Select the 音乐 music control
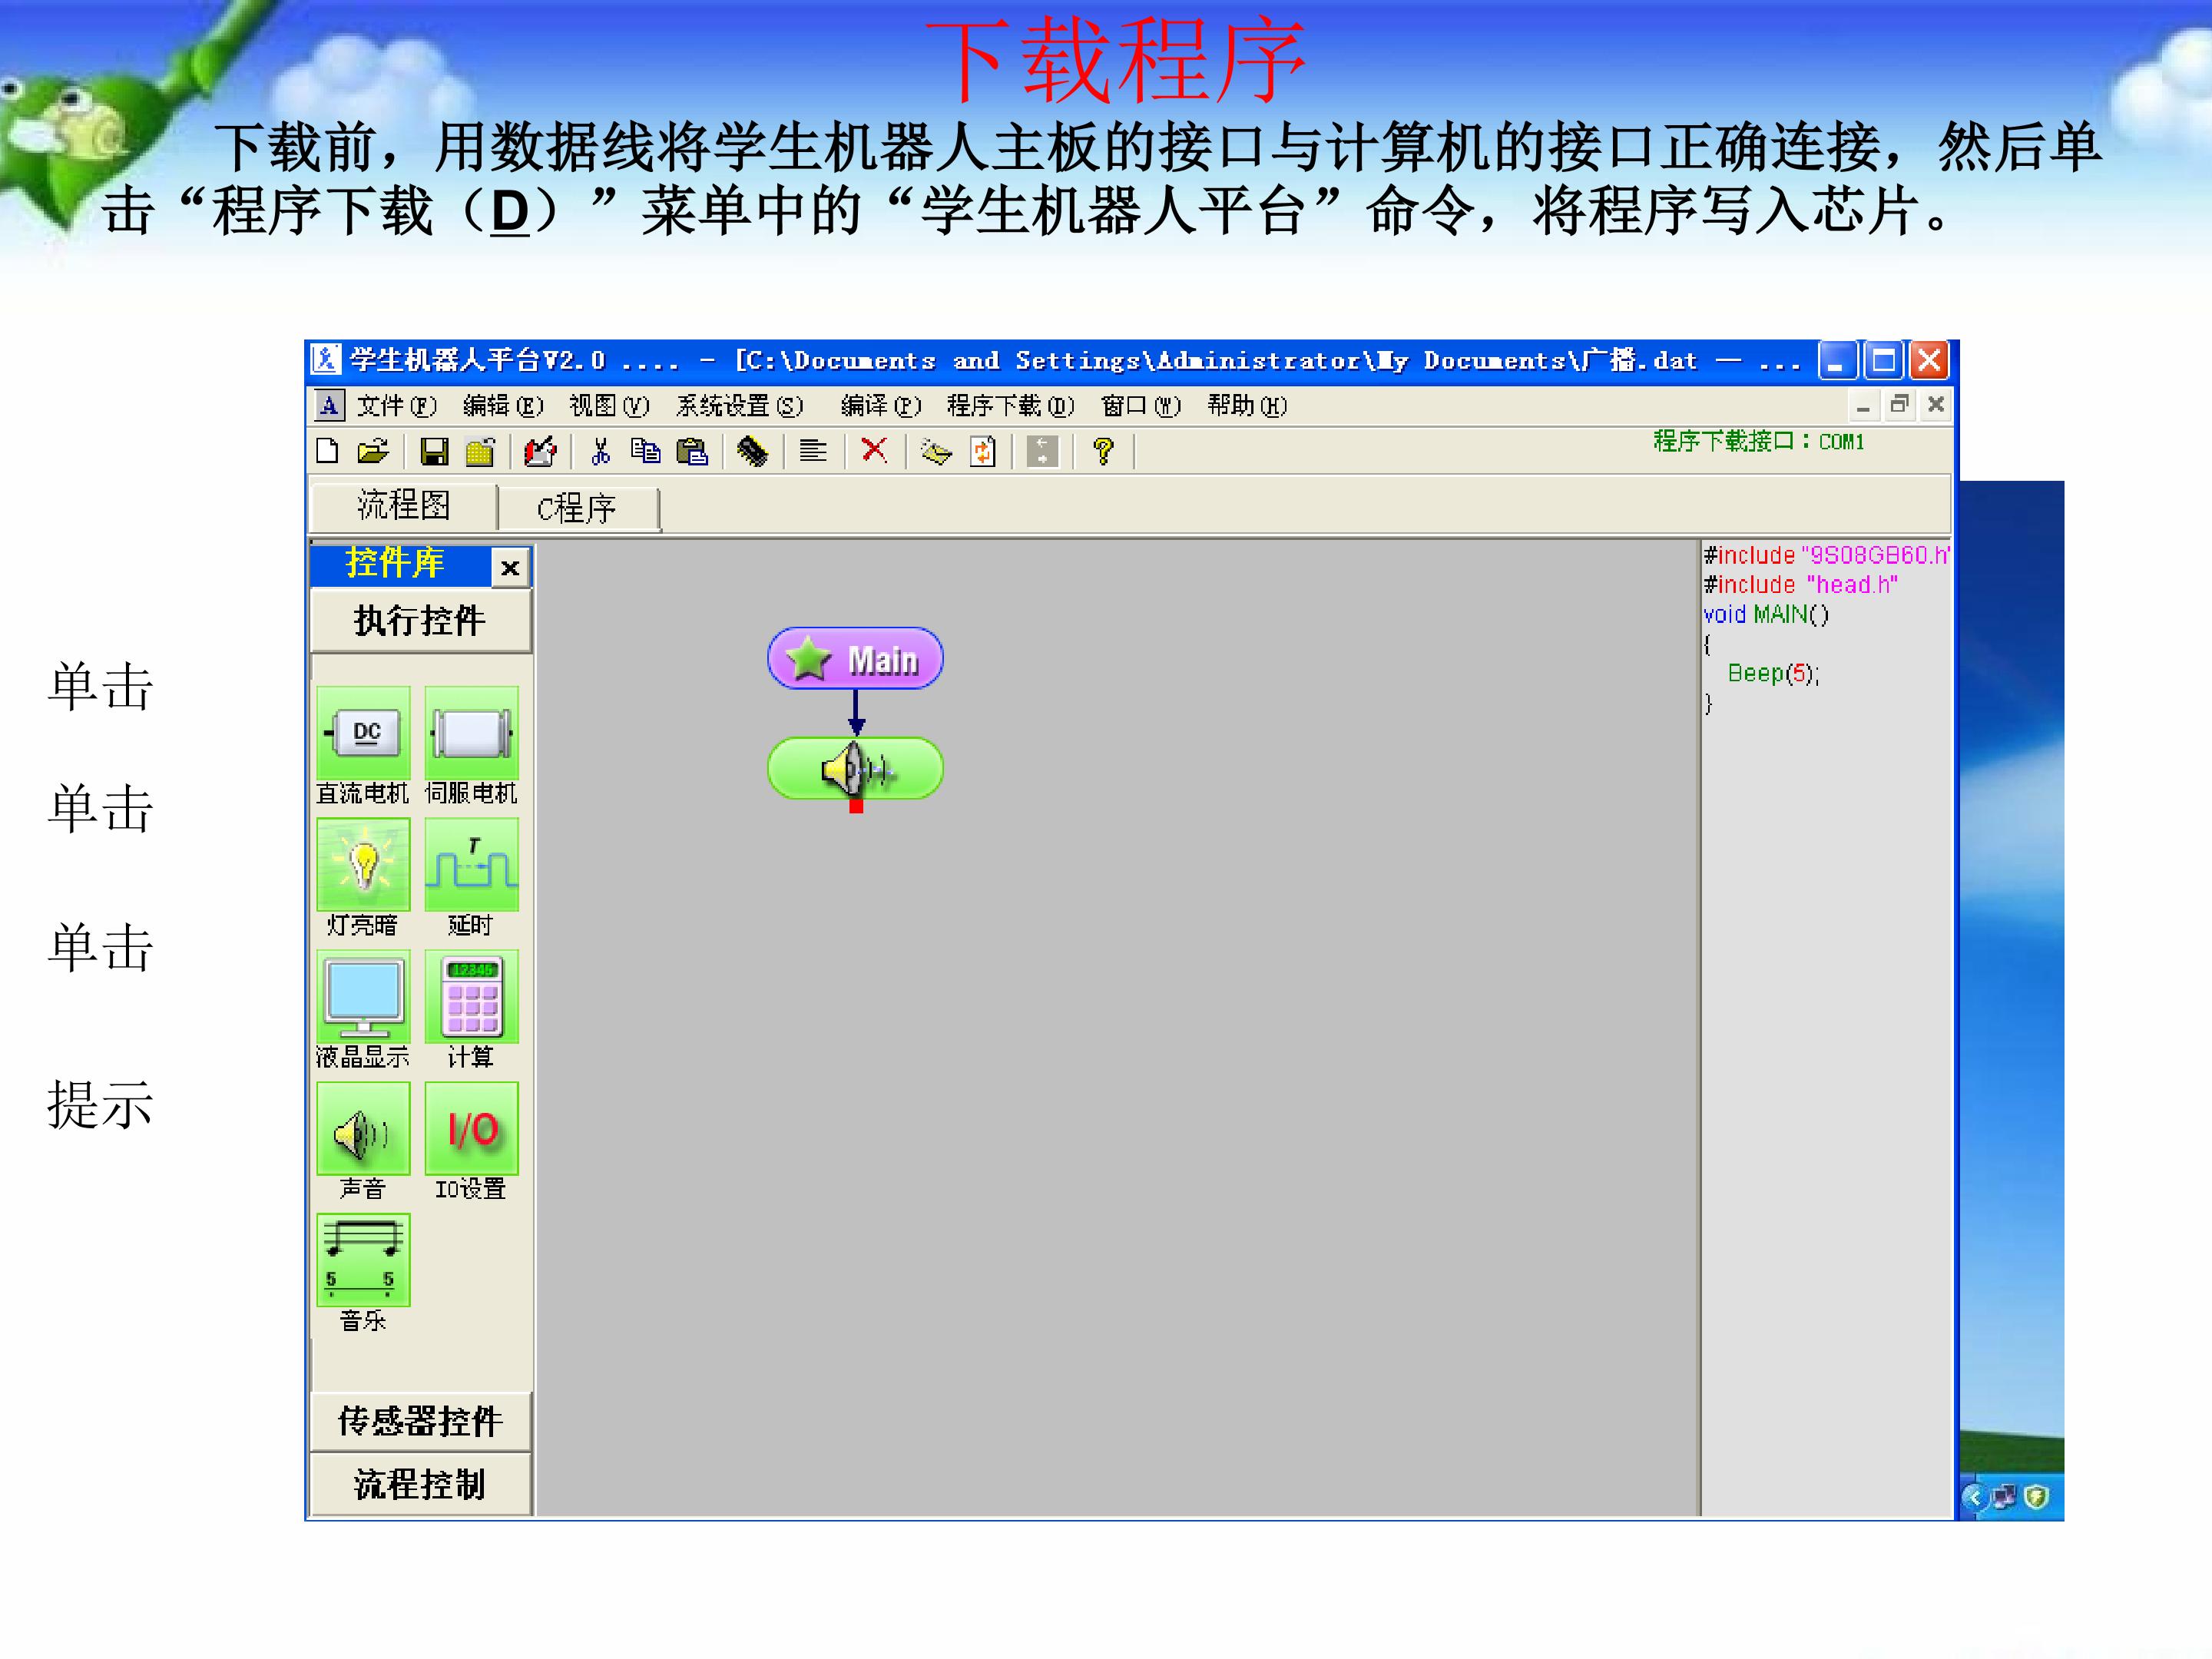The image size is (2212, 1659). coord(363,1260)
